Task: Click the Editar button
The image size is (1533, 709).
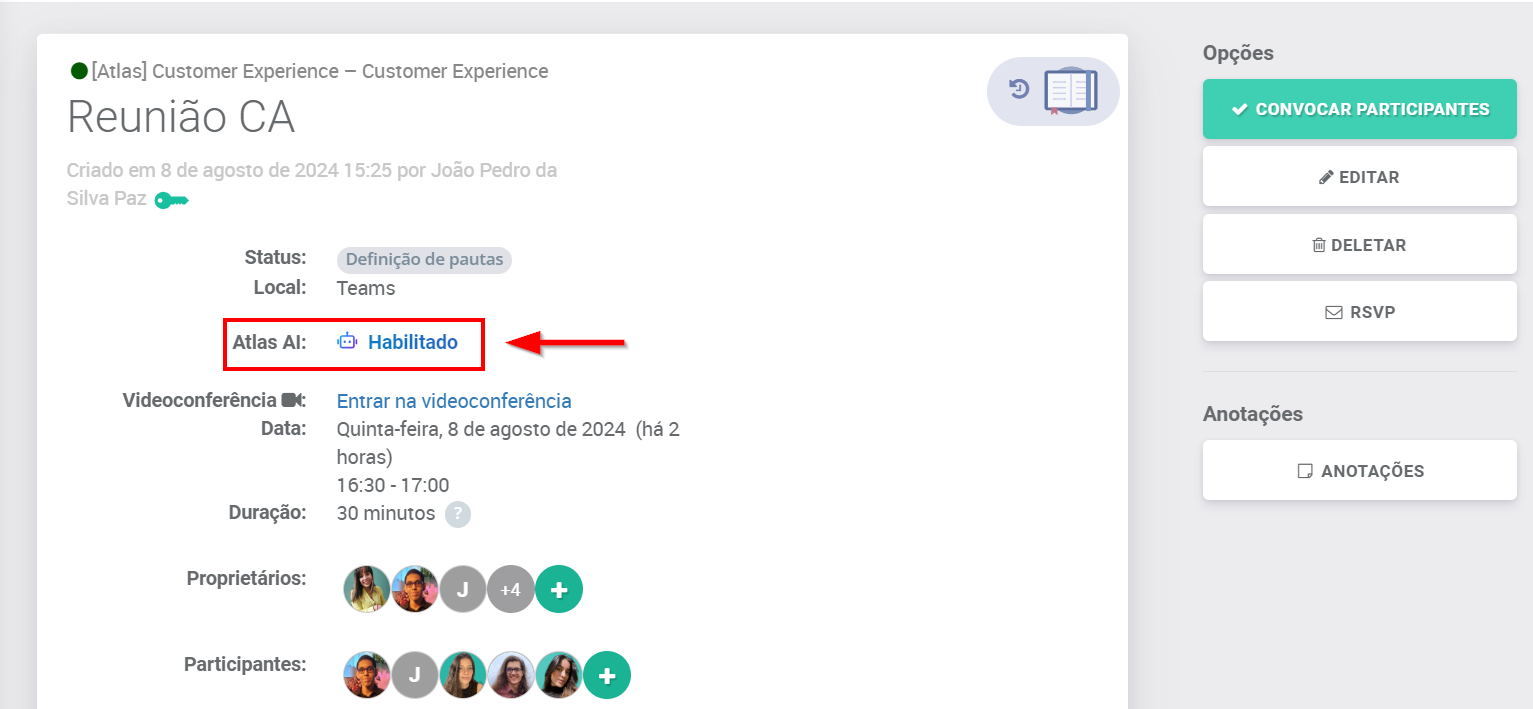Action: coord(1359,177)
